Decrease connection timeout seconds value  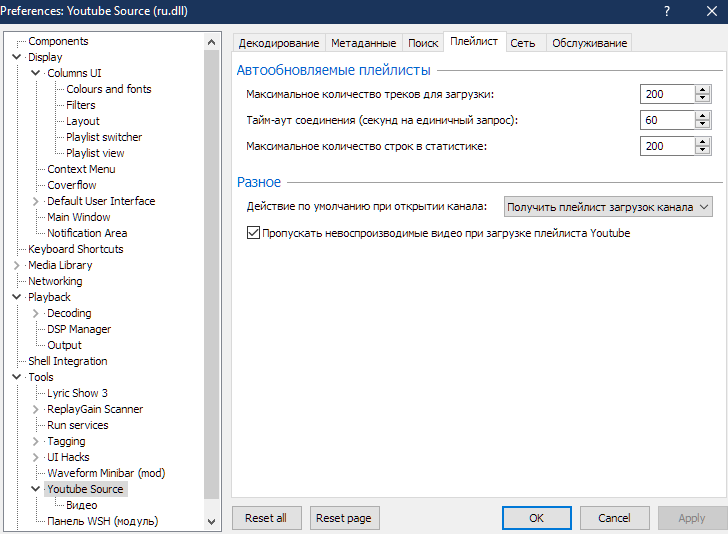click(703, 125)
